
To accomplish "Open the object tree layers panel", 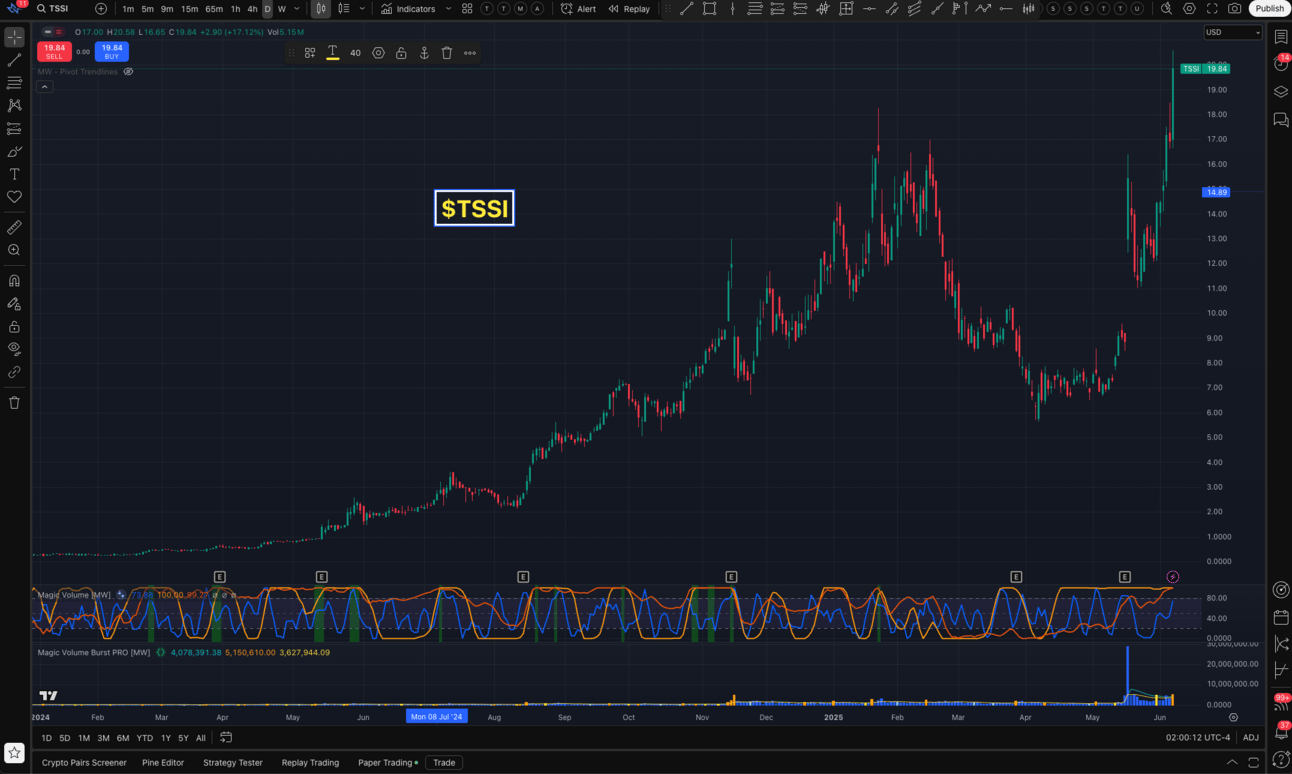I will 1281,91.
